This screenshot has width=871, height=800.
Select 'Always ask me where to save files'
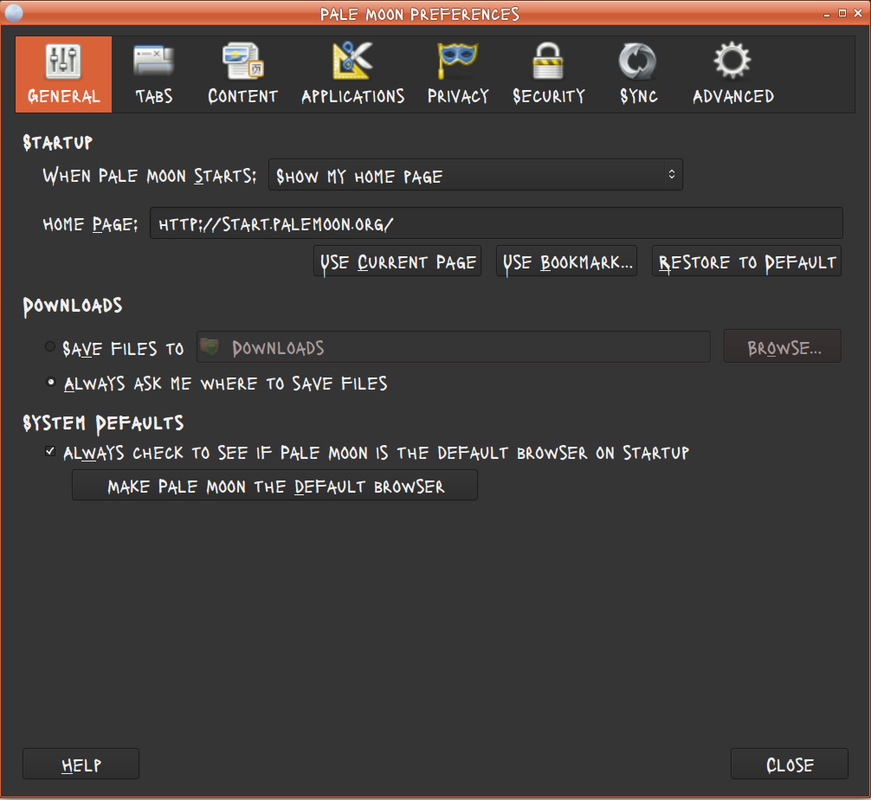click(51, 382)
